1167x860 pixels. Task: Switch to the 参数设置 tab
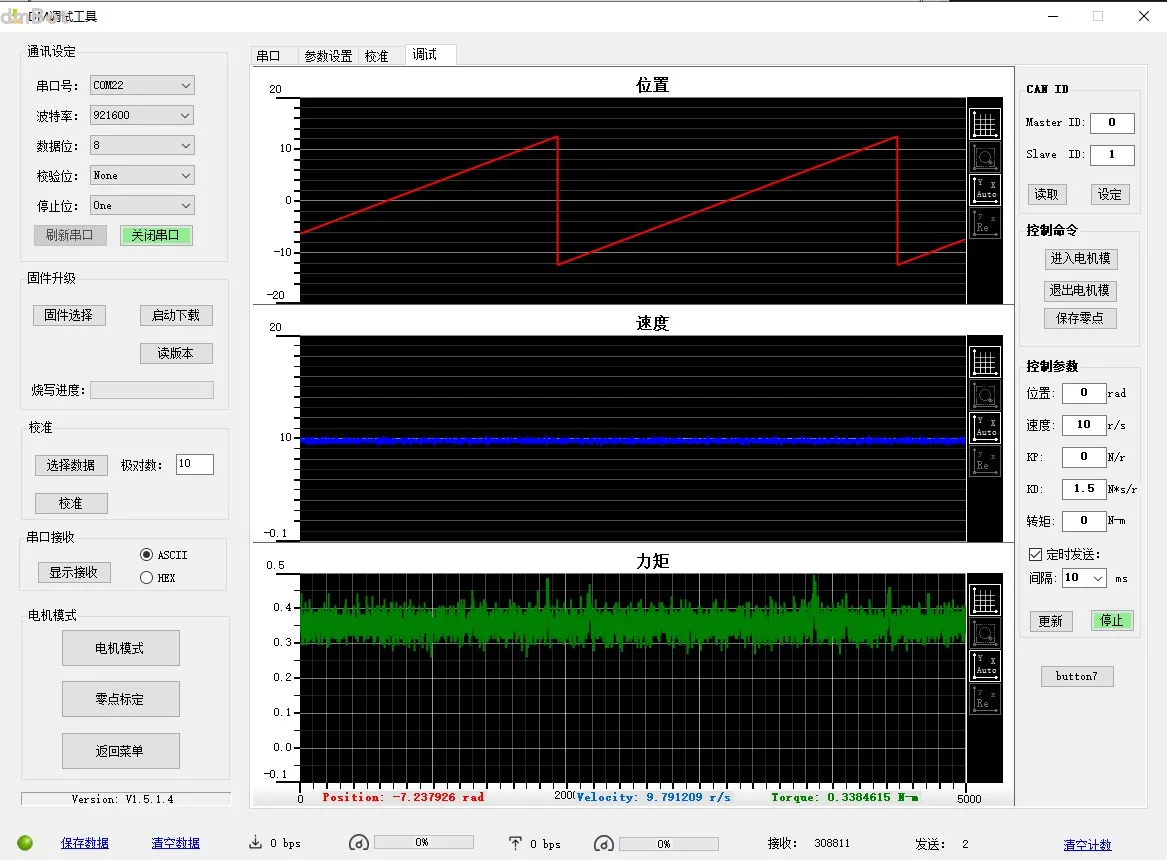pos(328,56)
